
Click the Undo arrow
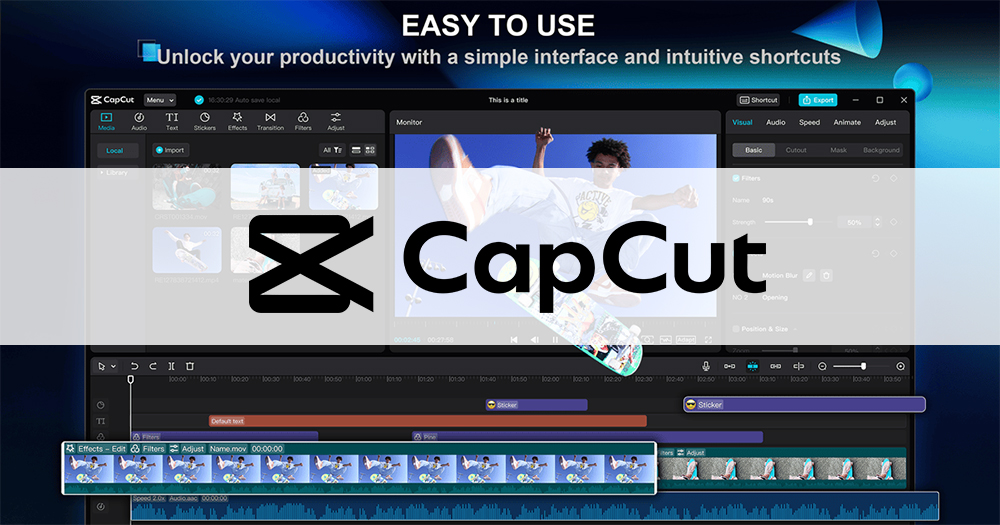[x=135, y=366]
